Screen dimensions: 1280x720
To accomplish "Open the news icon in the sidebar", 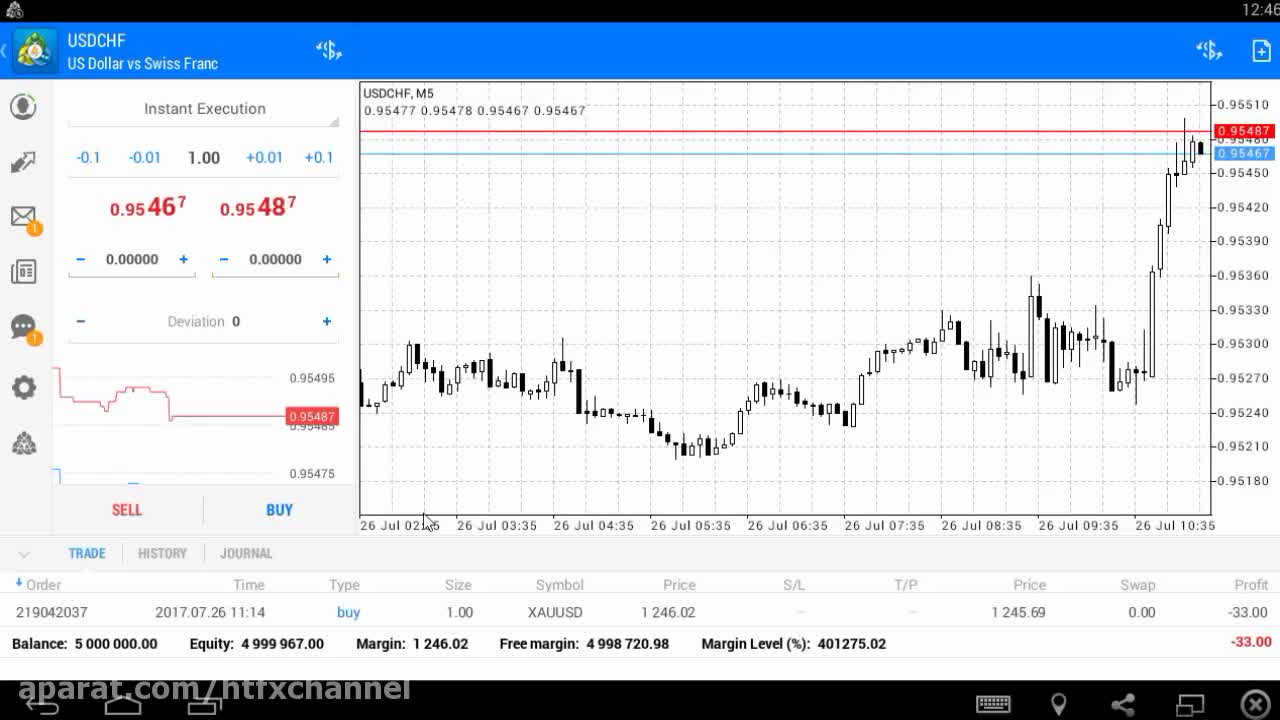I will pos(24,272).
